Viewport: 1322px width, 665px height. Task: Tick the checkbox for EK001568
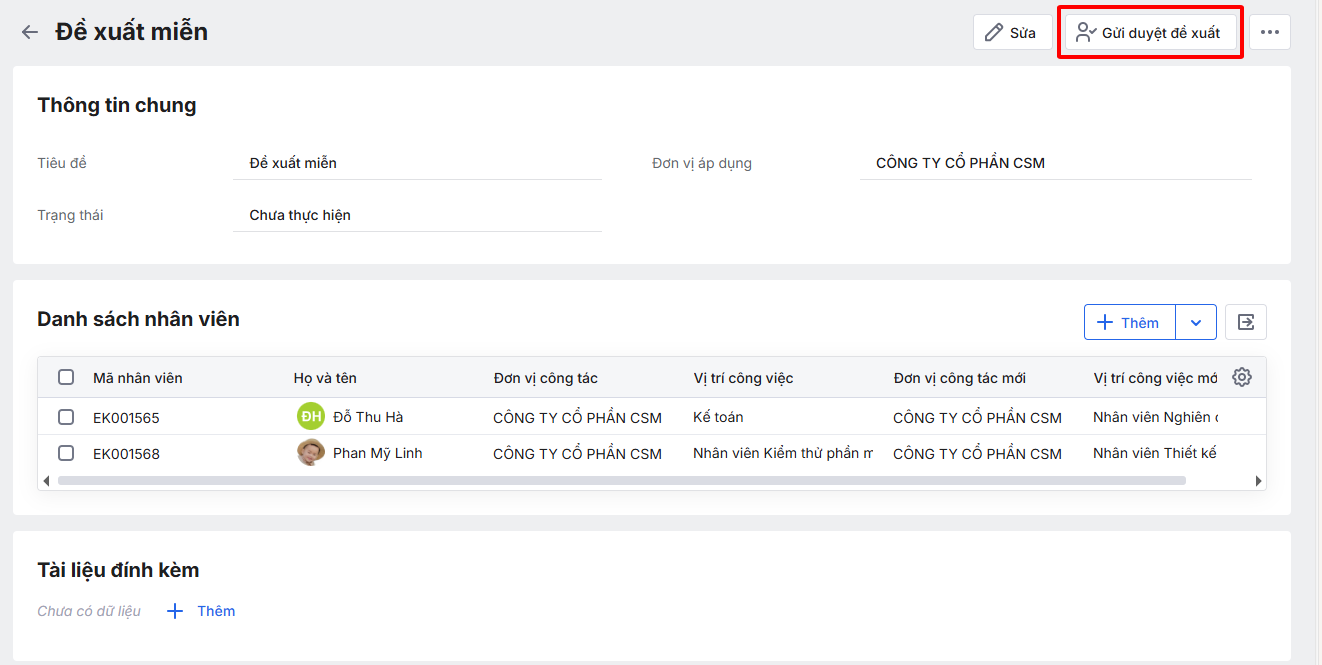[x=66, y=453]
